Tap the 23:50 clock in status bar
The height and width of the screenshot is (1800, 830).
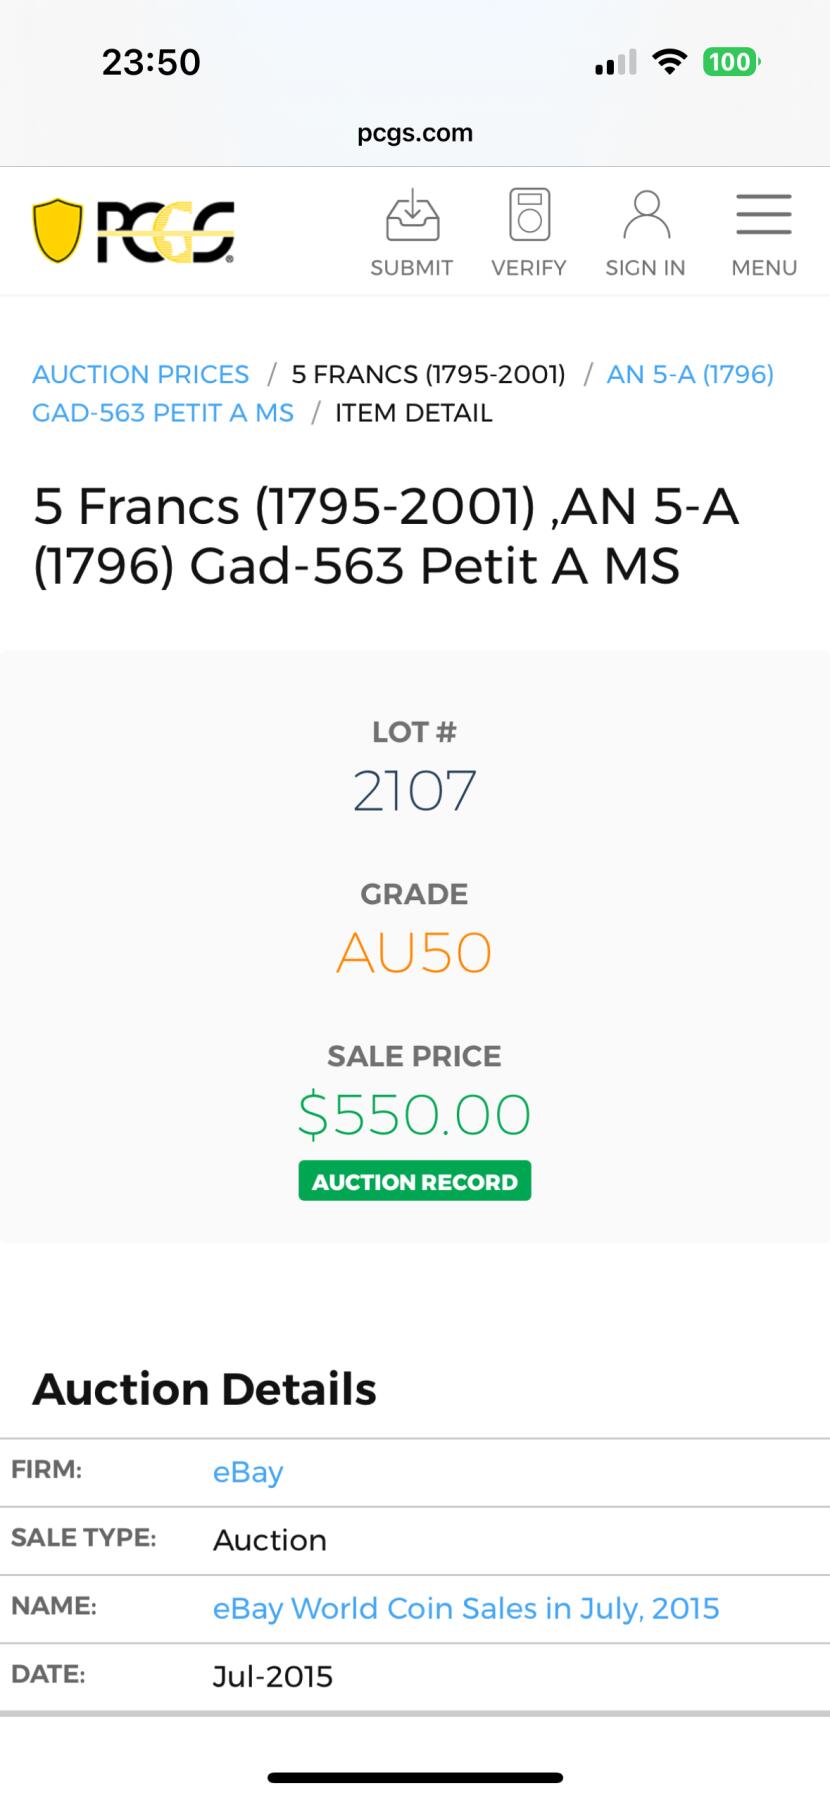(151, 62)
